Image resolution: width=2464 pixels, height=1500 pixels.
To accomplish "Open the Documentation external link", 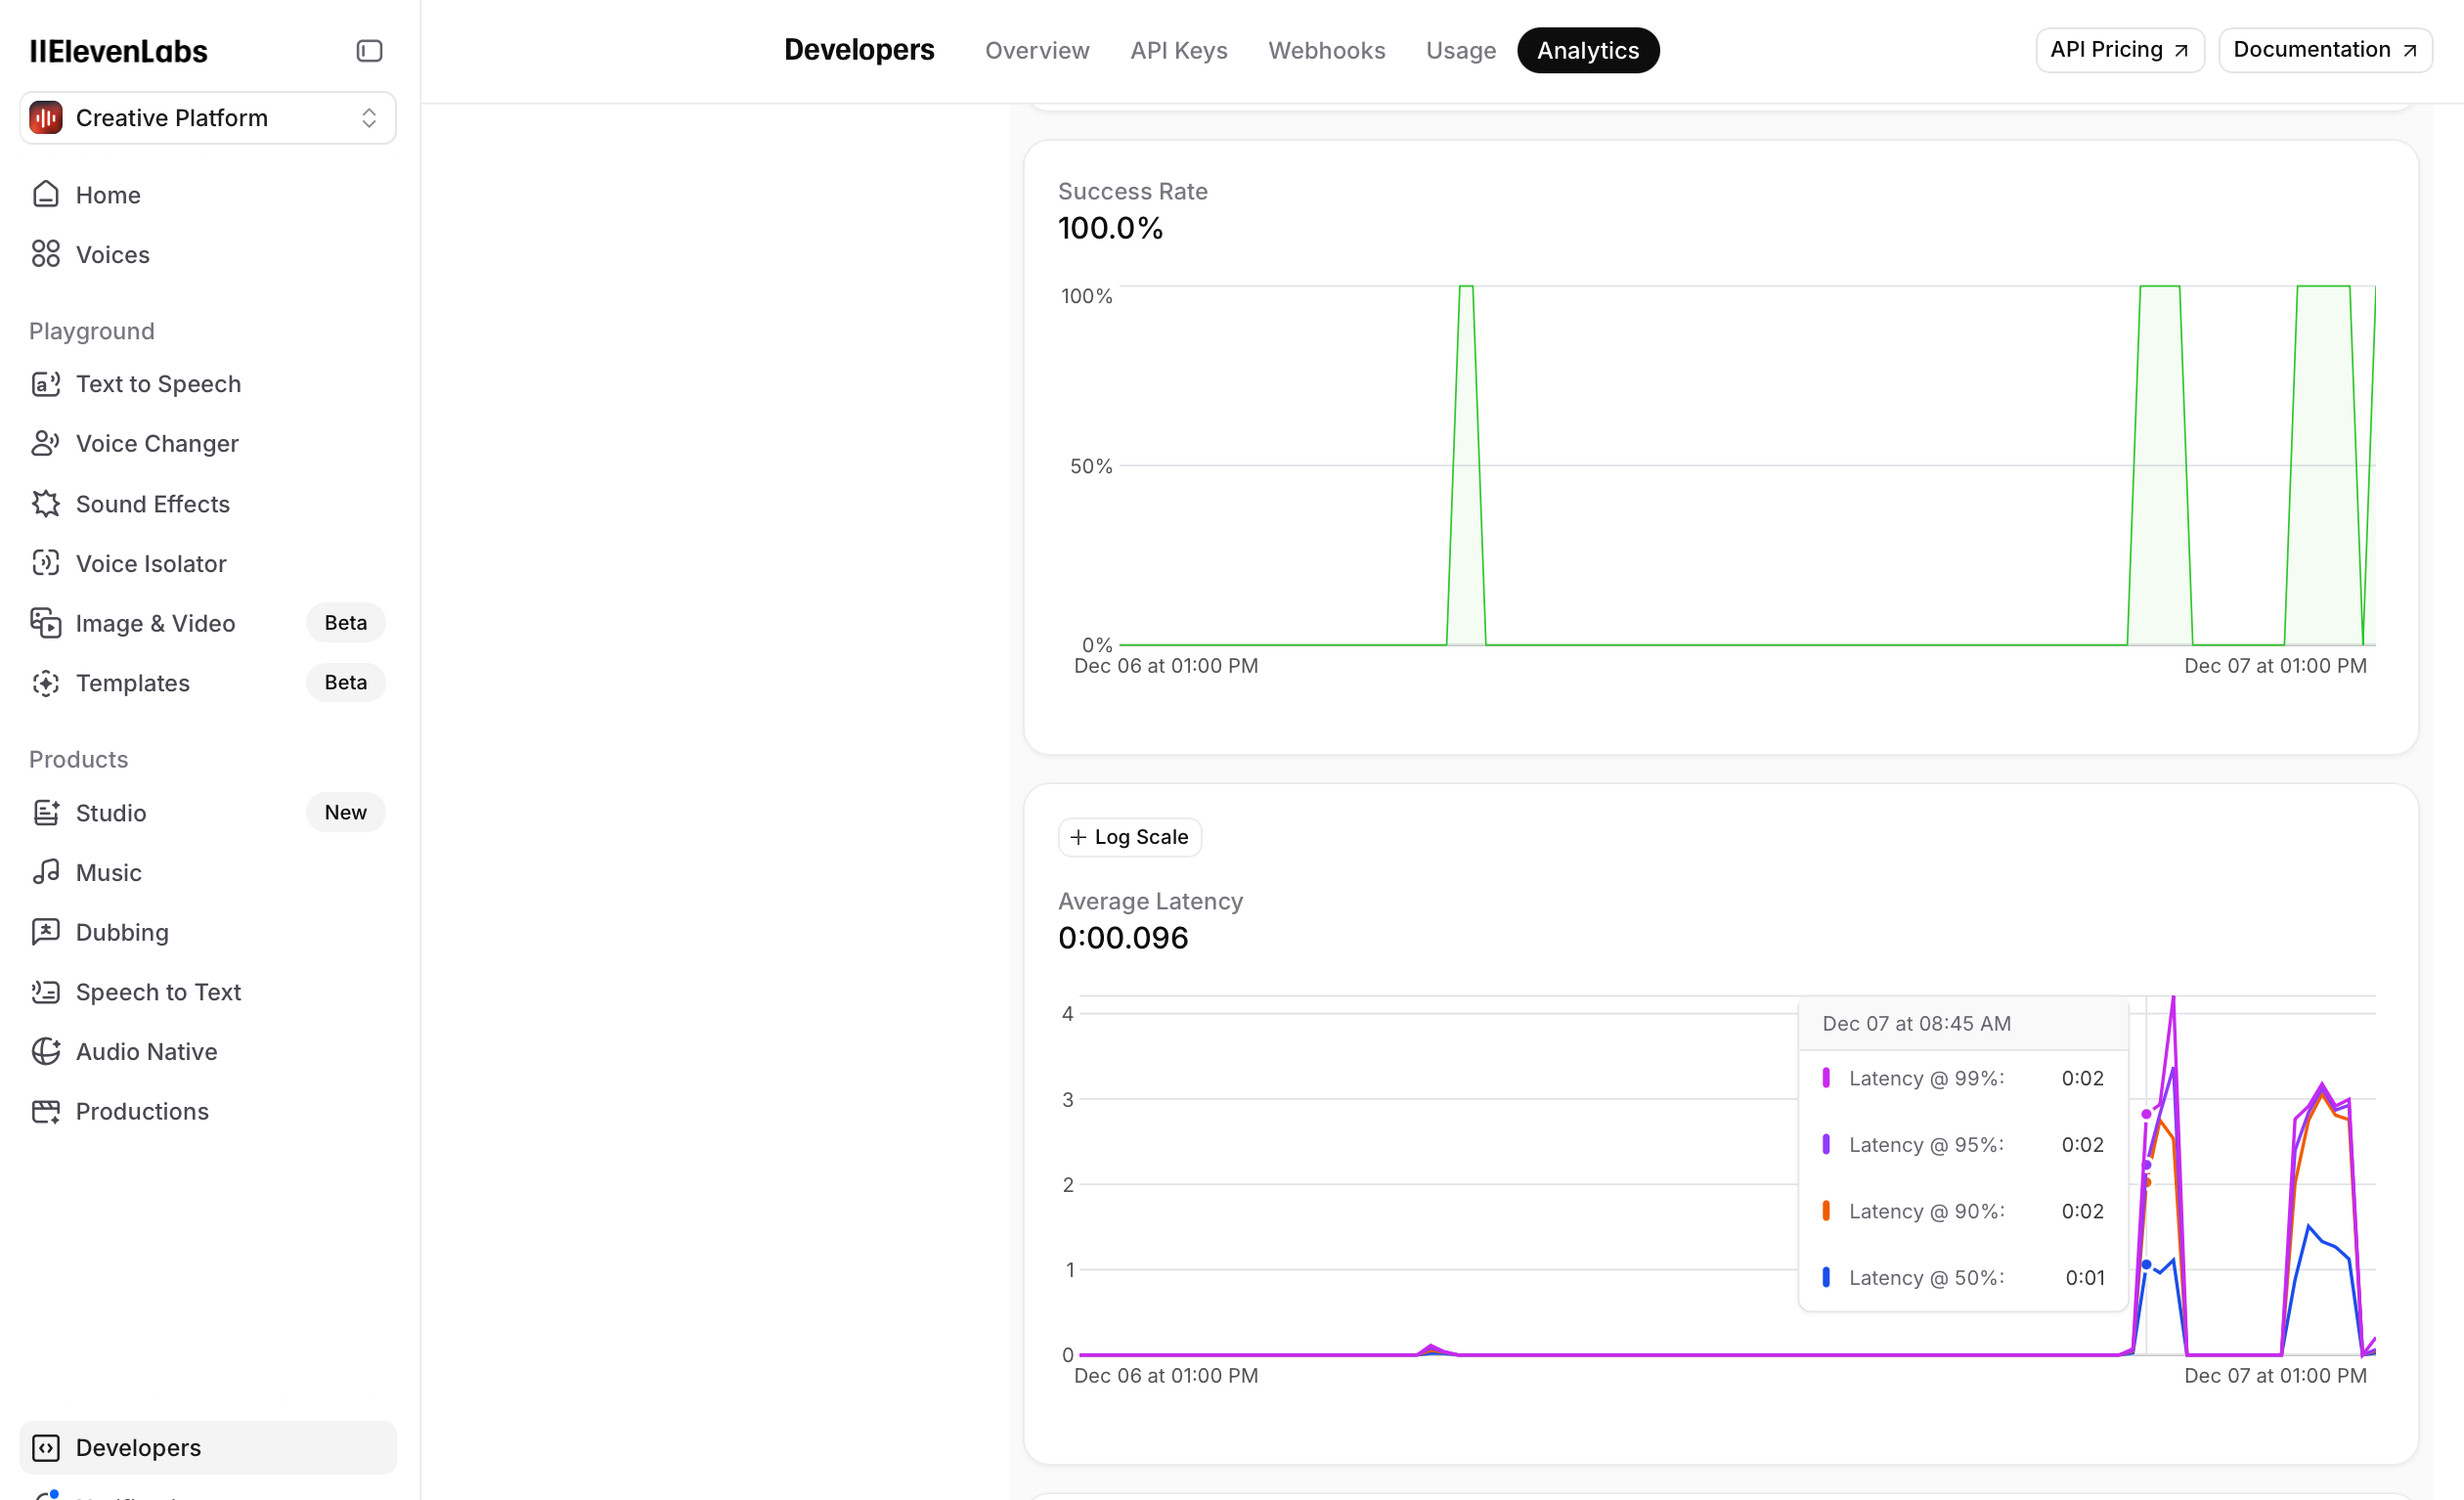I will click(x=2324, y=50).
